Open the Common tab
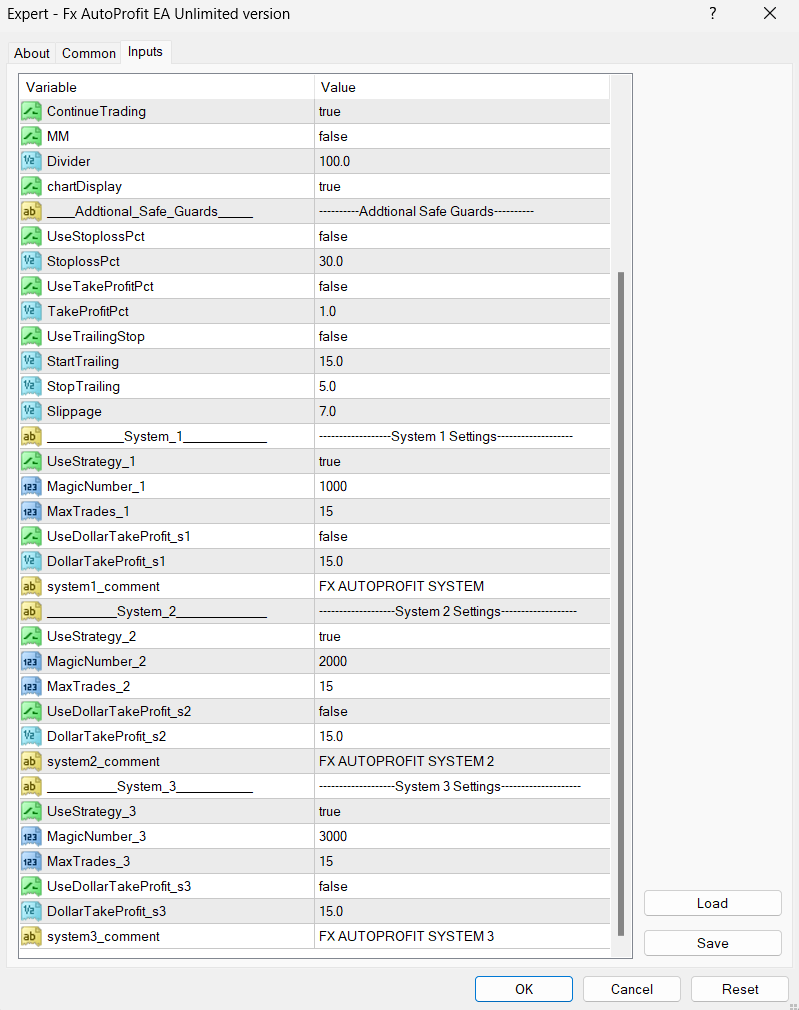The image size is (799, 1010). [89, 53]
